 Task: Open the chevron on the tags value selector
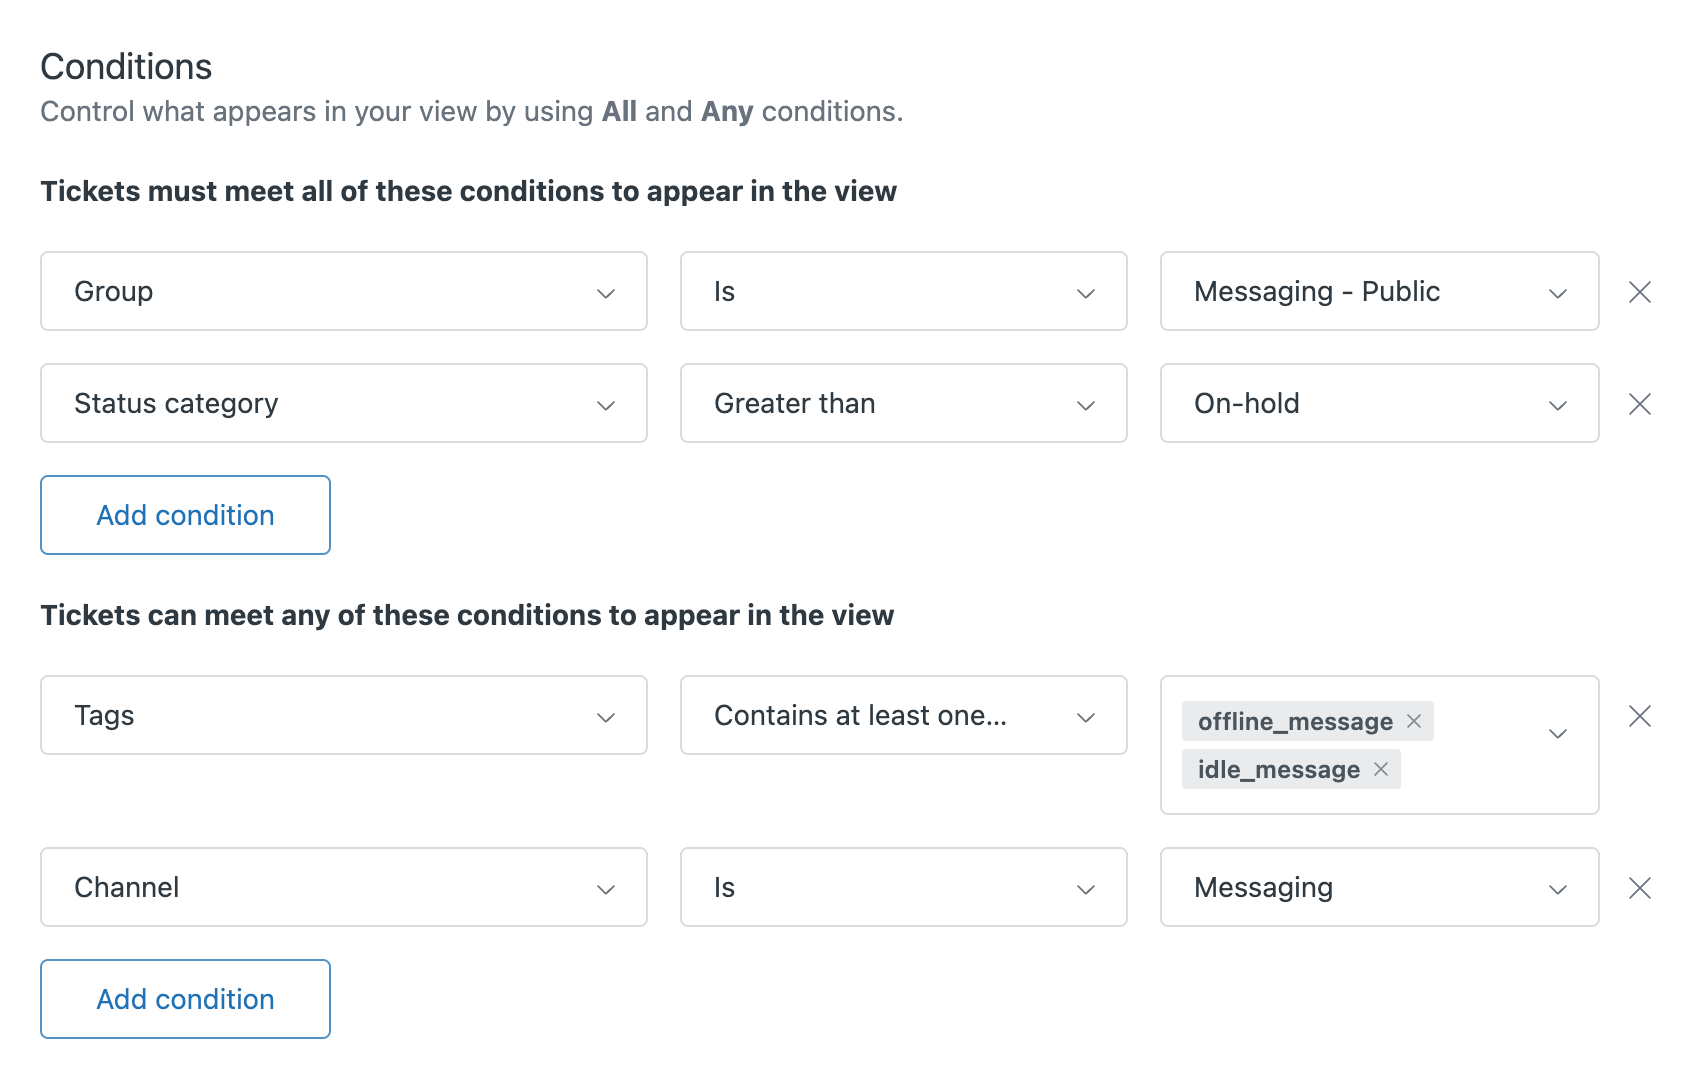1557,733
